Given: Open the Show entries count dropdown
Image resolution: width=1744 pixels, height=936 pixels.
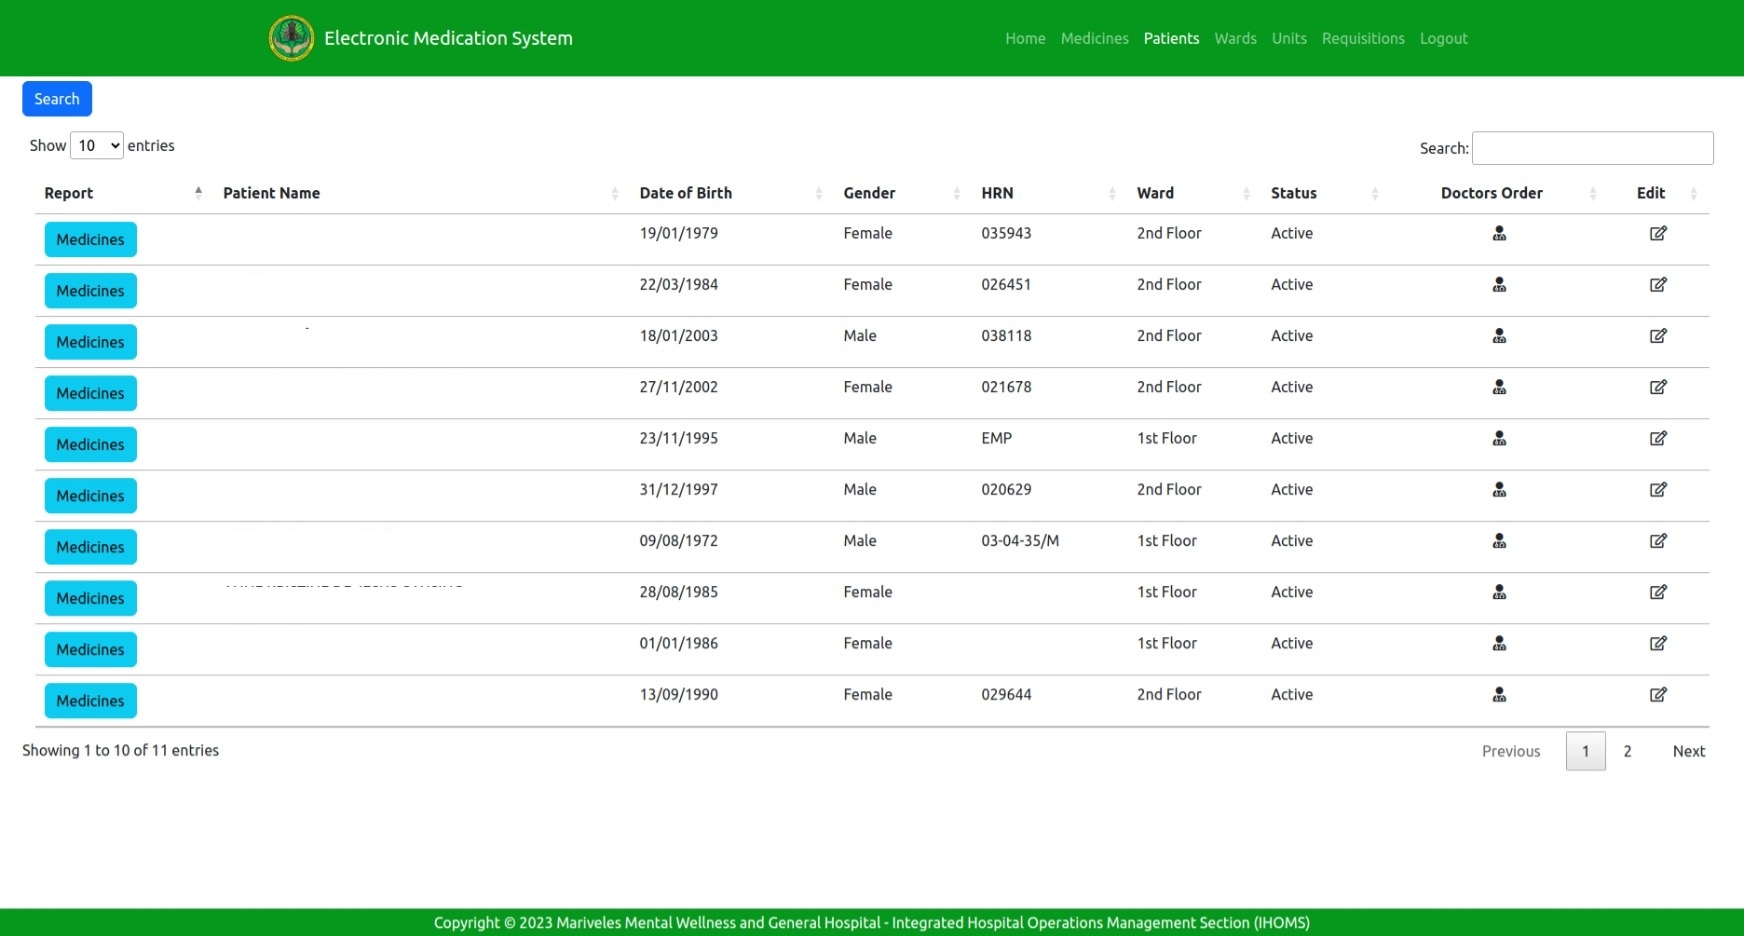Looking at the screenshot, I should 97,146.
